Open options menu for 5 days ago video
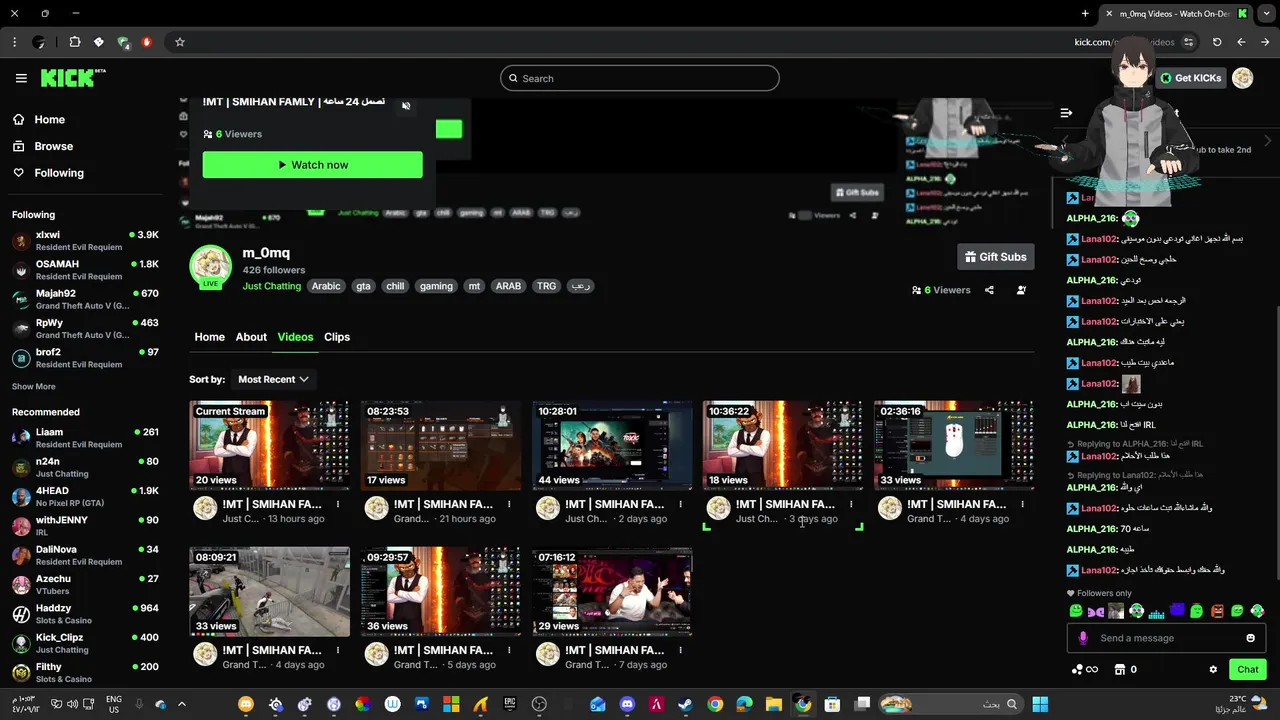1280x720 pixels. click(x=509, y=650)
